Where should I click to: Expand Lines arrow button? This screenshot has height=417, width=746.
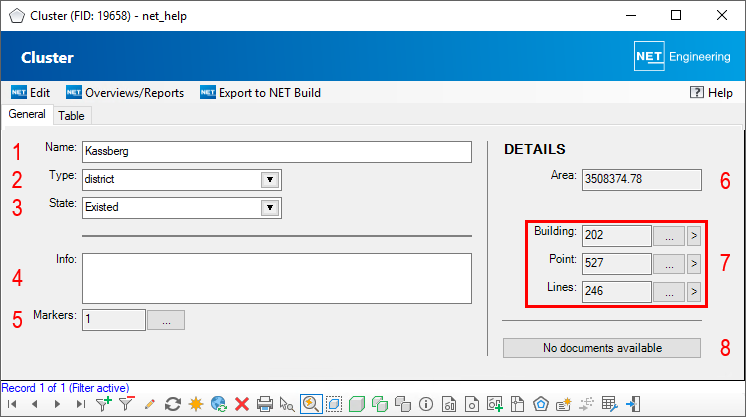(694, 291)
